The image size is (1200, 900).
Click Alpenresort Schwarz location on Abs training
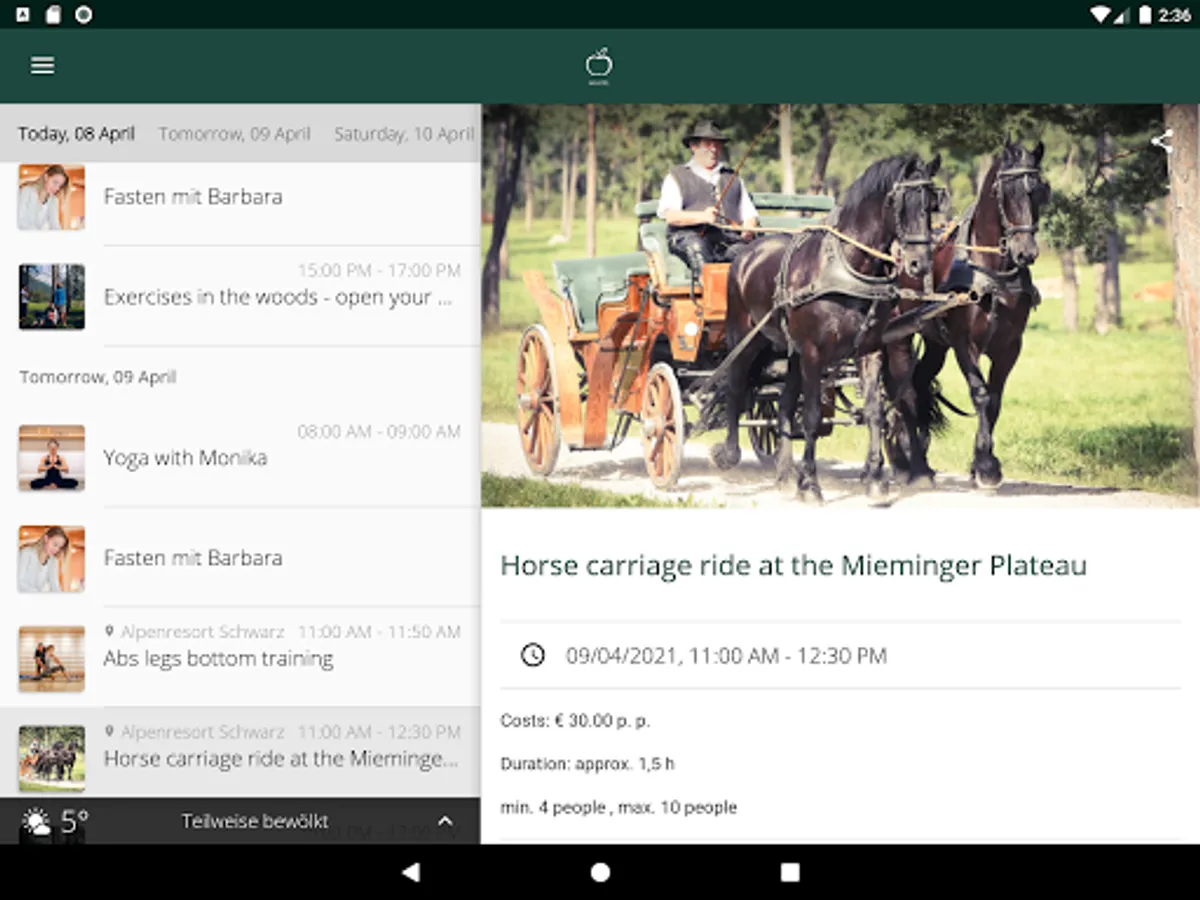click(x=195, y=632)
